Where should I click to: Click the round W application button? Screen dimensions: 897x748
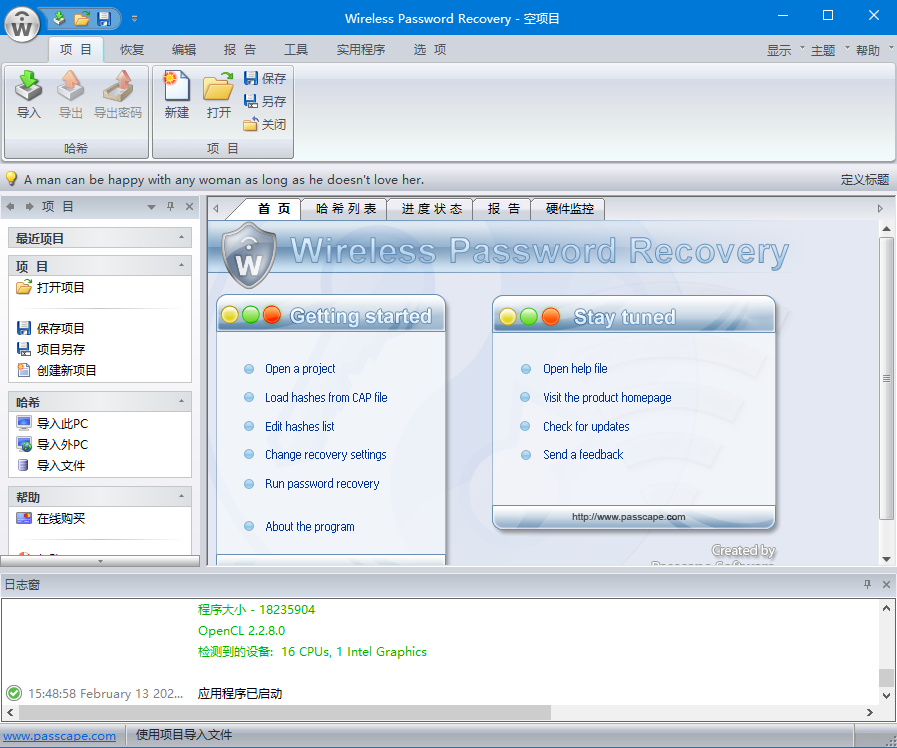tap(22, 25)
